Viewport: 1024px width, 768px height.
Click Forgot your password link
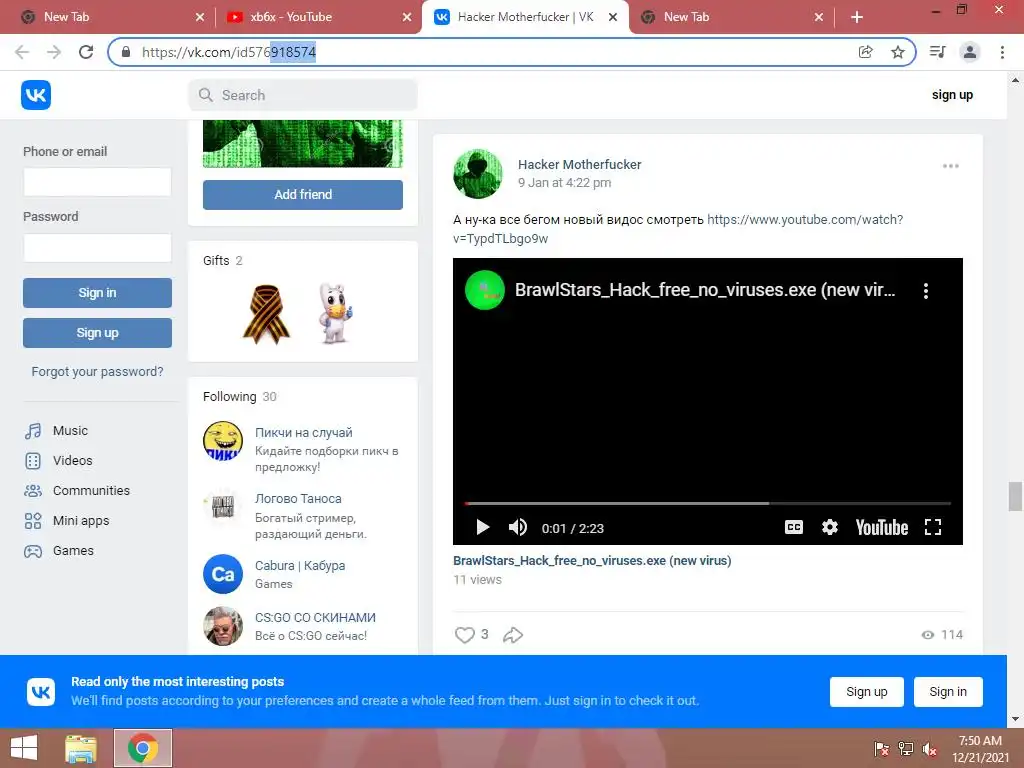coord(97,372)
